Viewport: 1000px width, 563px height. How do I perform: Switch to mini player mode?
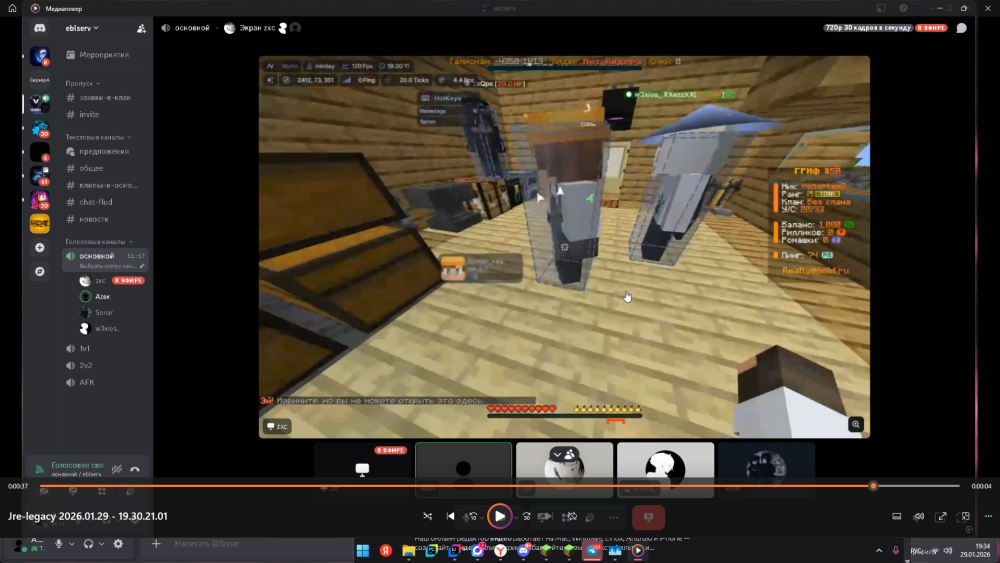[x=965, y=516]
